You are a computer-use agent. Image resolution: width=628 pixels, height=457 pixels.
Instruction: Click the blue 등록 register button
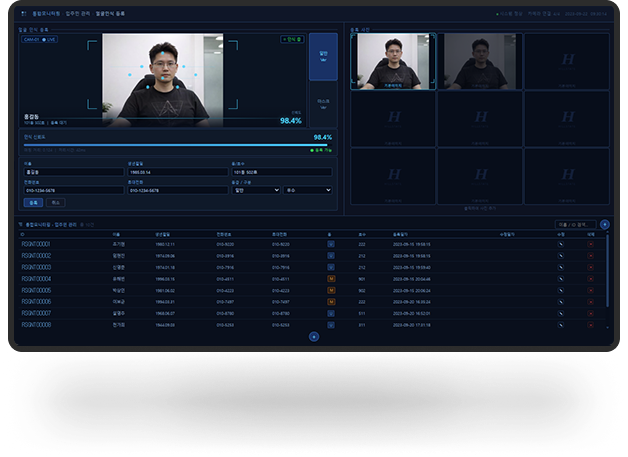click(31, 202)
